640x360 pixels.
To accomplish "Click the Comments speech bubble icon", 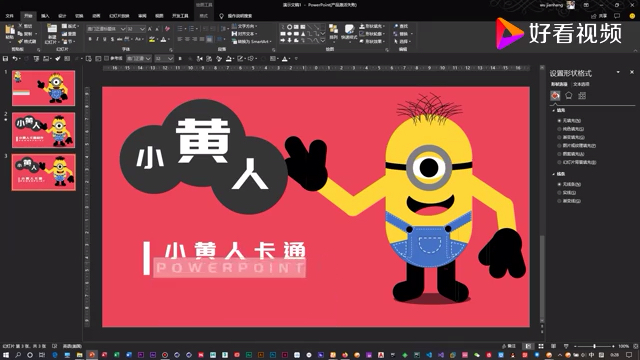I will [617, 16].
